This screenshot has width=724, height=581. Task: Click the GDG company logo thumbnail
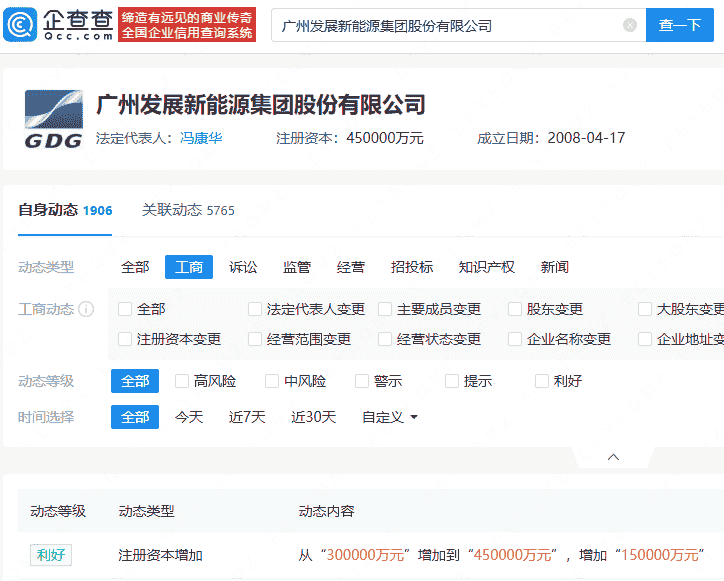click(53, 121)
